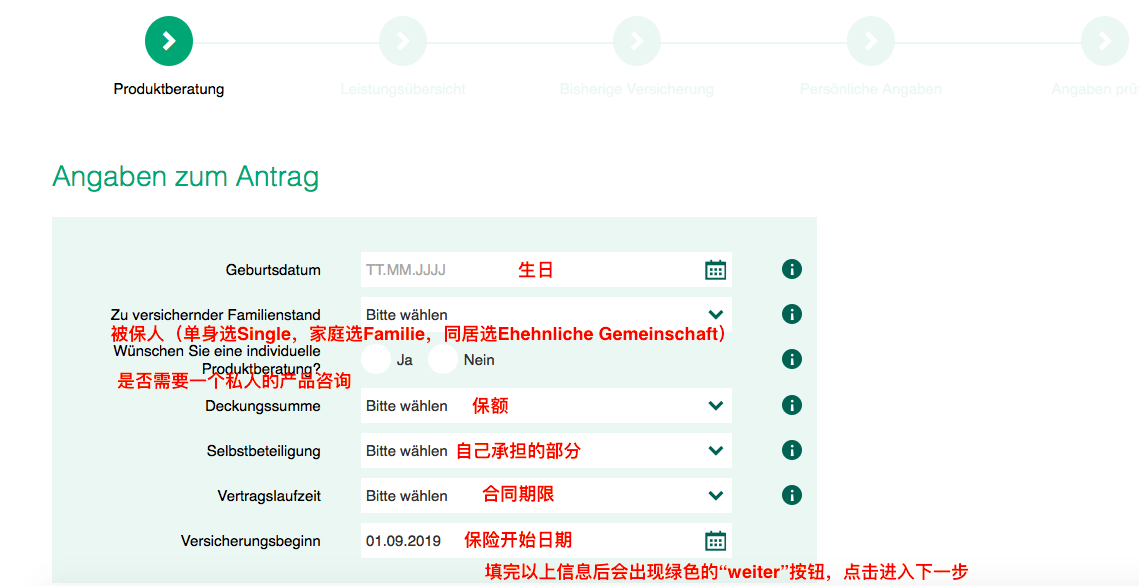1139x586 pixels.
Task: Expand the Familienstand dropdown
Action: pos(545,314)
